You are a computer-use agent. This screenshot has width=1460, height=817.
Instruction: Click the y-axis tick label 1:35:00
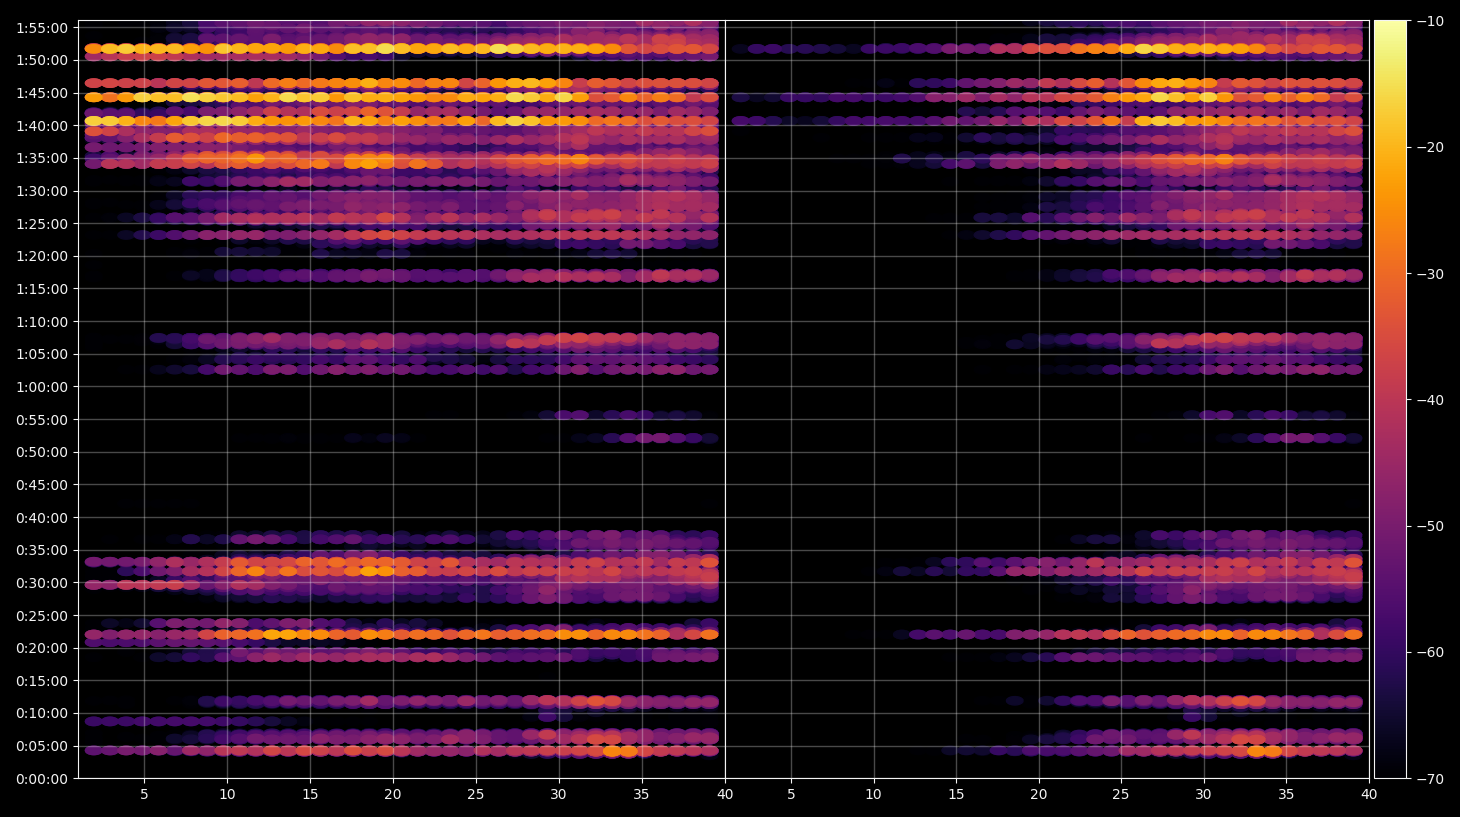point(42,158)
